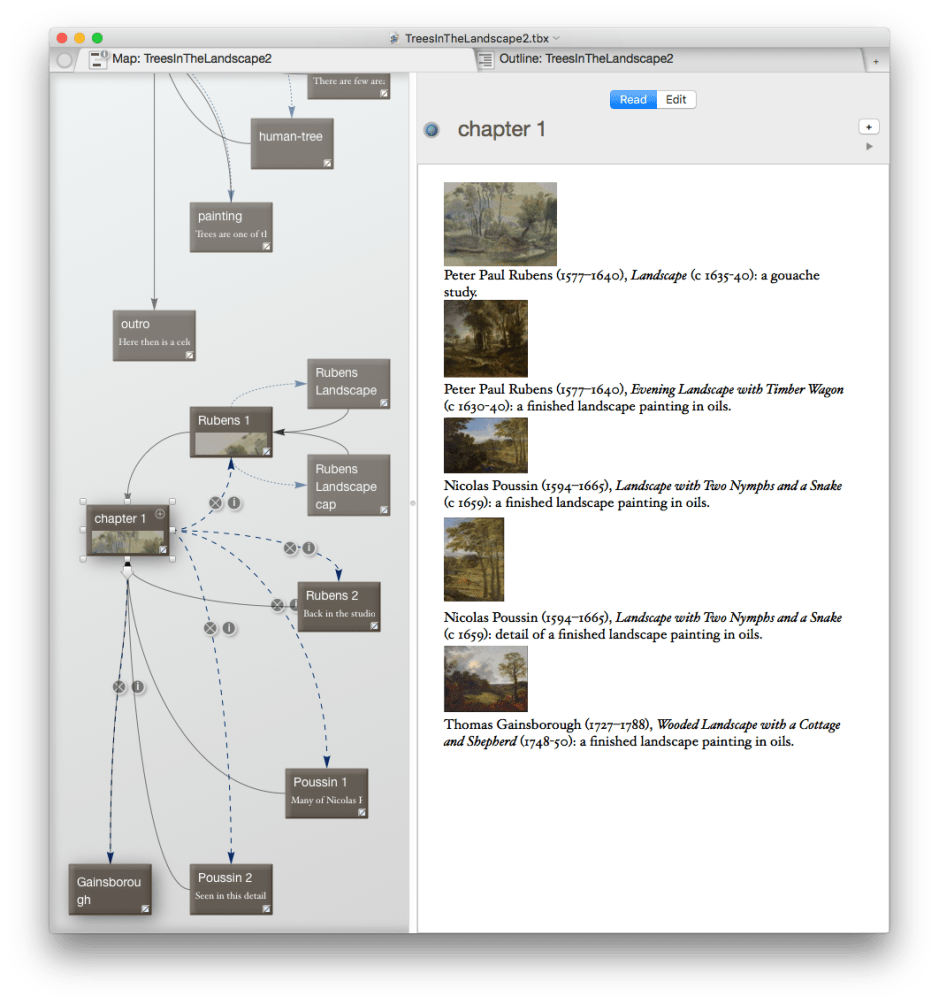Click the badge icon beside chapter 1 title

pos(431,130)
